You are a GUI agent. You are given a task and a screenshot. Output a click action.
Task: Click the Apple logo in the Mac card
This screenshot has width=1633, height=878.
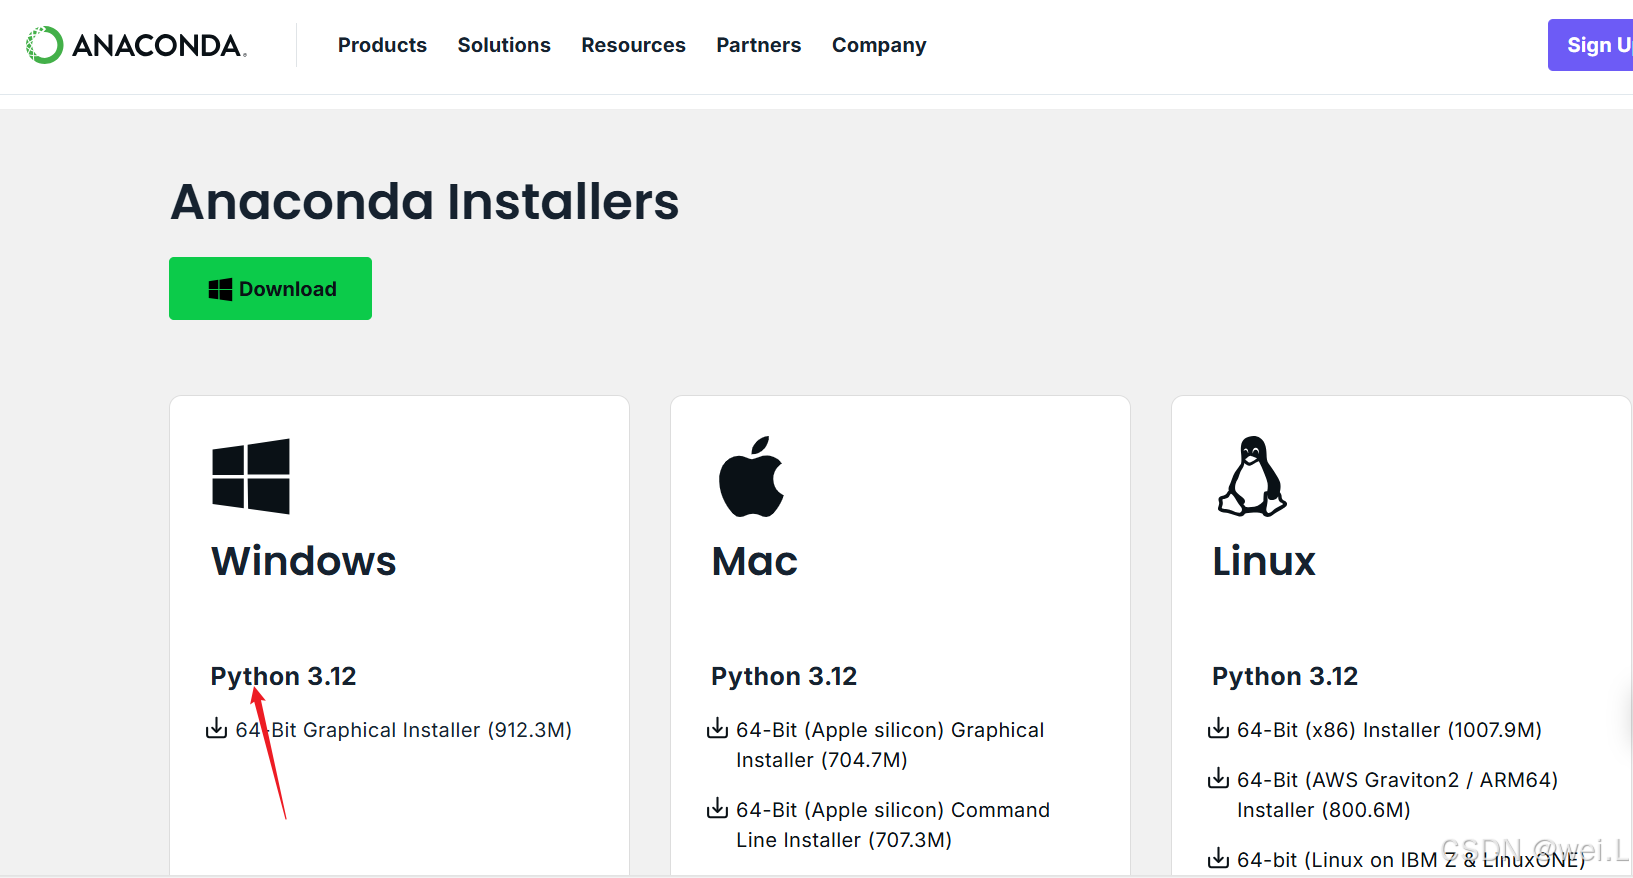pyautogui.click(x=751, y=476)
